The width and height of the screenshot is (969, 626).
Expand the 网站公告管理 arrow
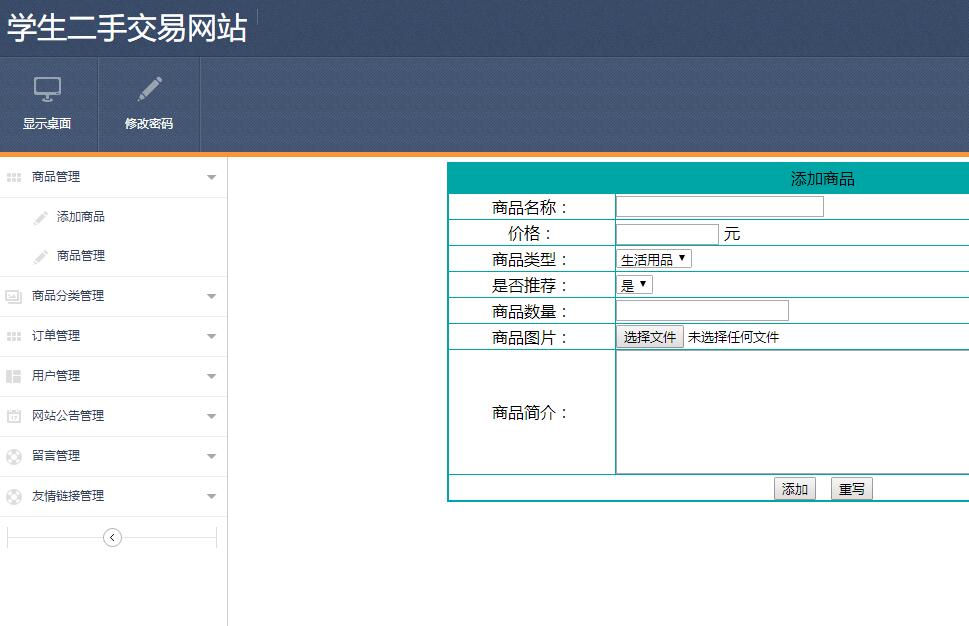coord(211,417)
